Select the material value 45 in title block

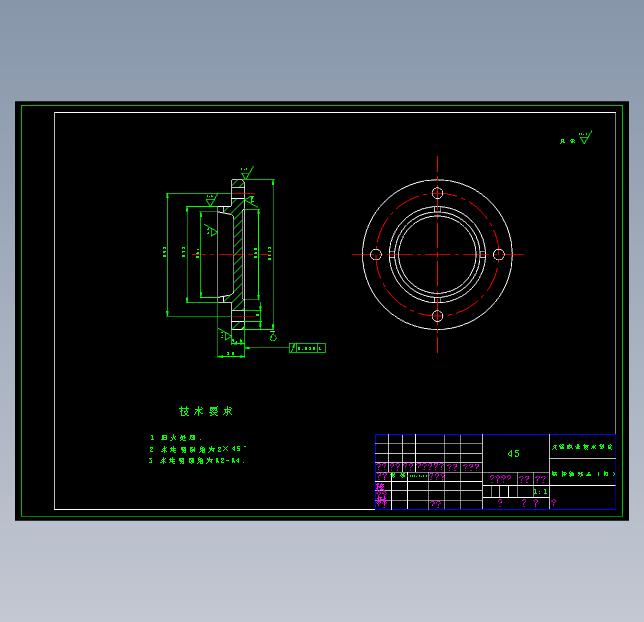tap(513, 454)
